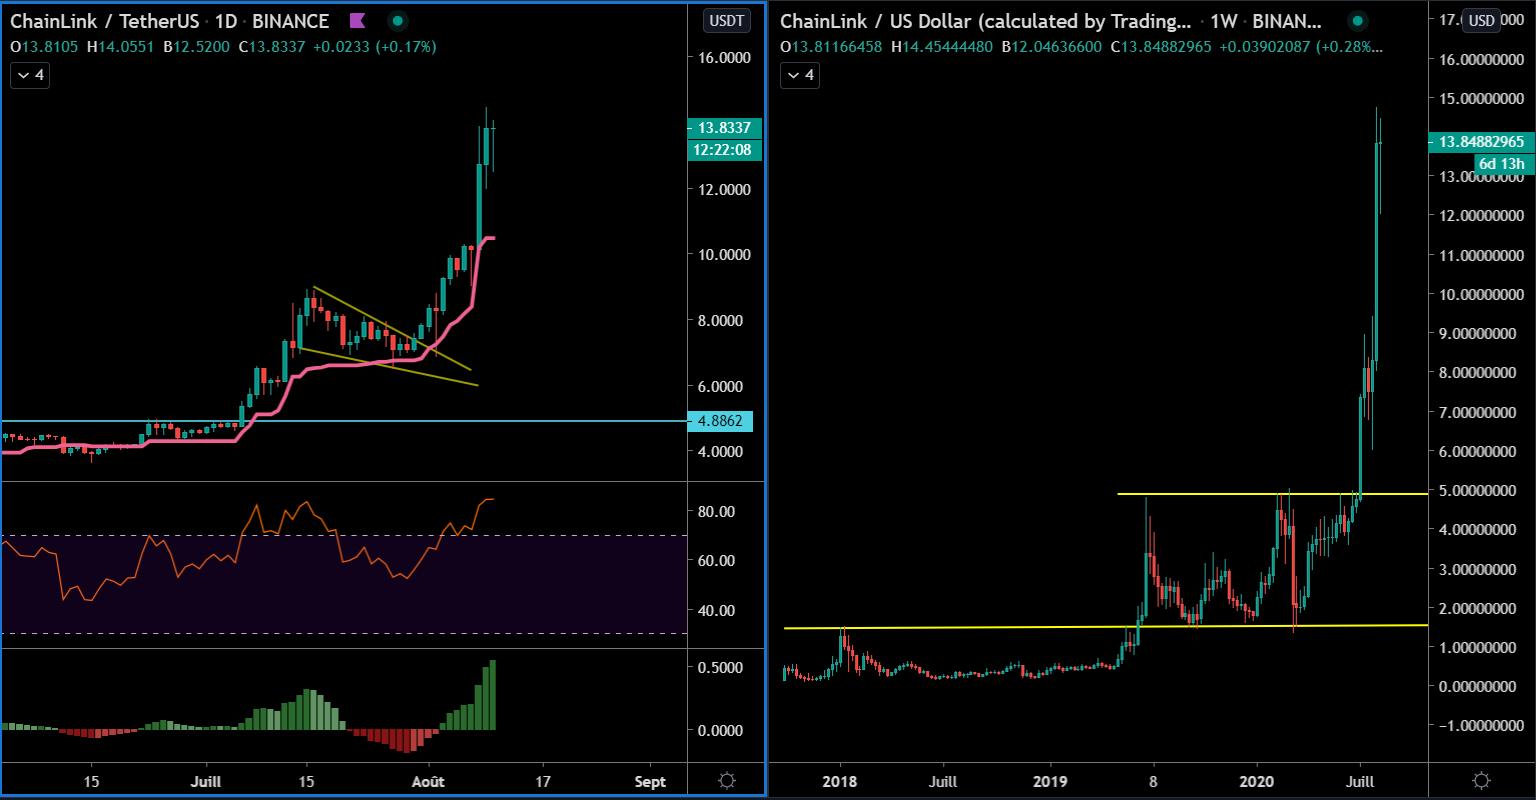Click the purple flag icon on the left chart
The image size is (1536, 800).
click(356, 21)
